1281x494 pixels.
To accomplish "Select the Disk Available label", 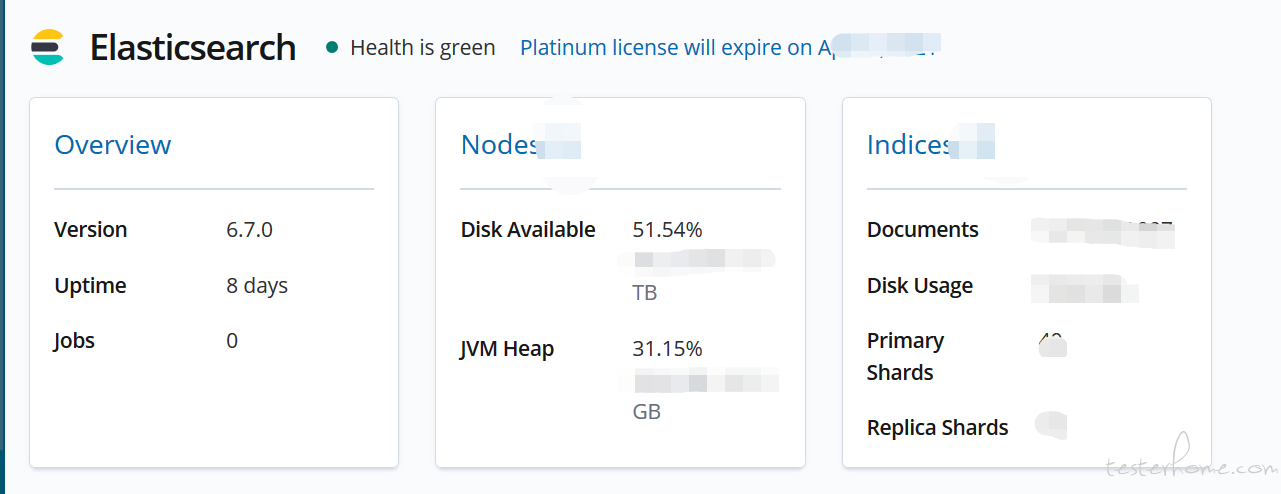I will click(528, 230).
